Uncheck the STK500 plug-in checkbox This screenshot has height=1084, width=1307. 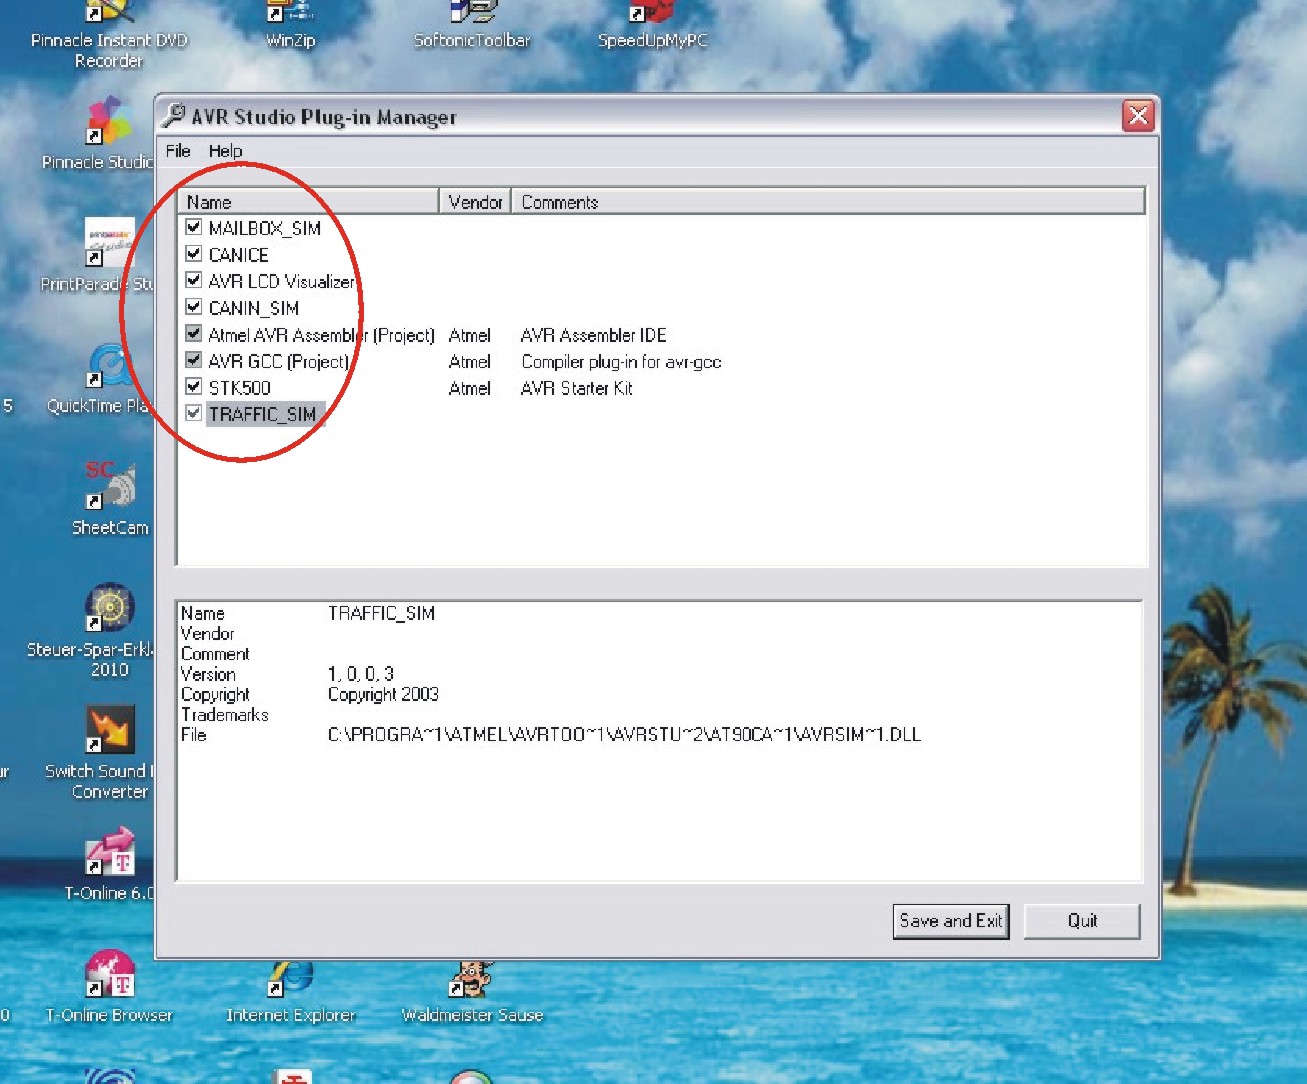pos(194,386)
